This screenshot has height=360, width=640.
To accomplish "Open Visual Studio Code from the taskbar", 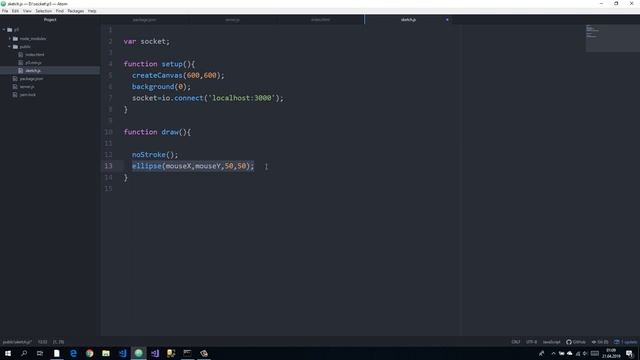I will 122,353.
